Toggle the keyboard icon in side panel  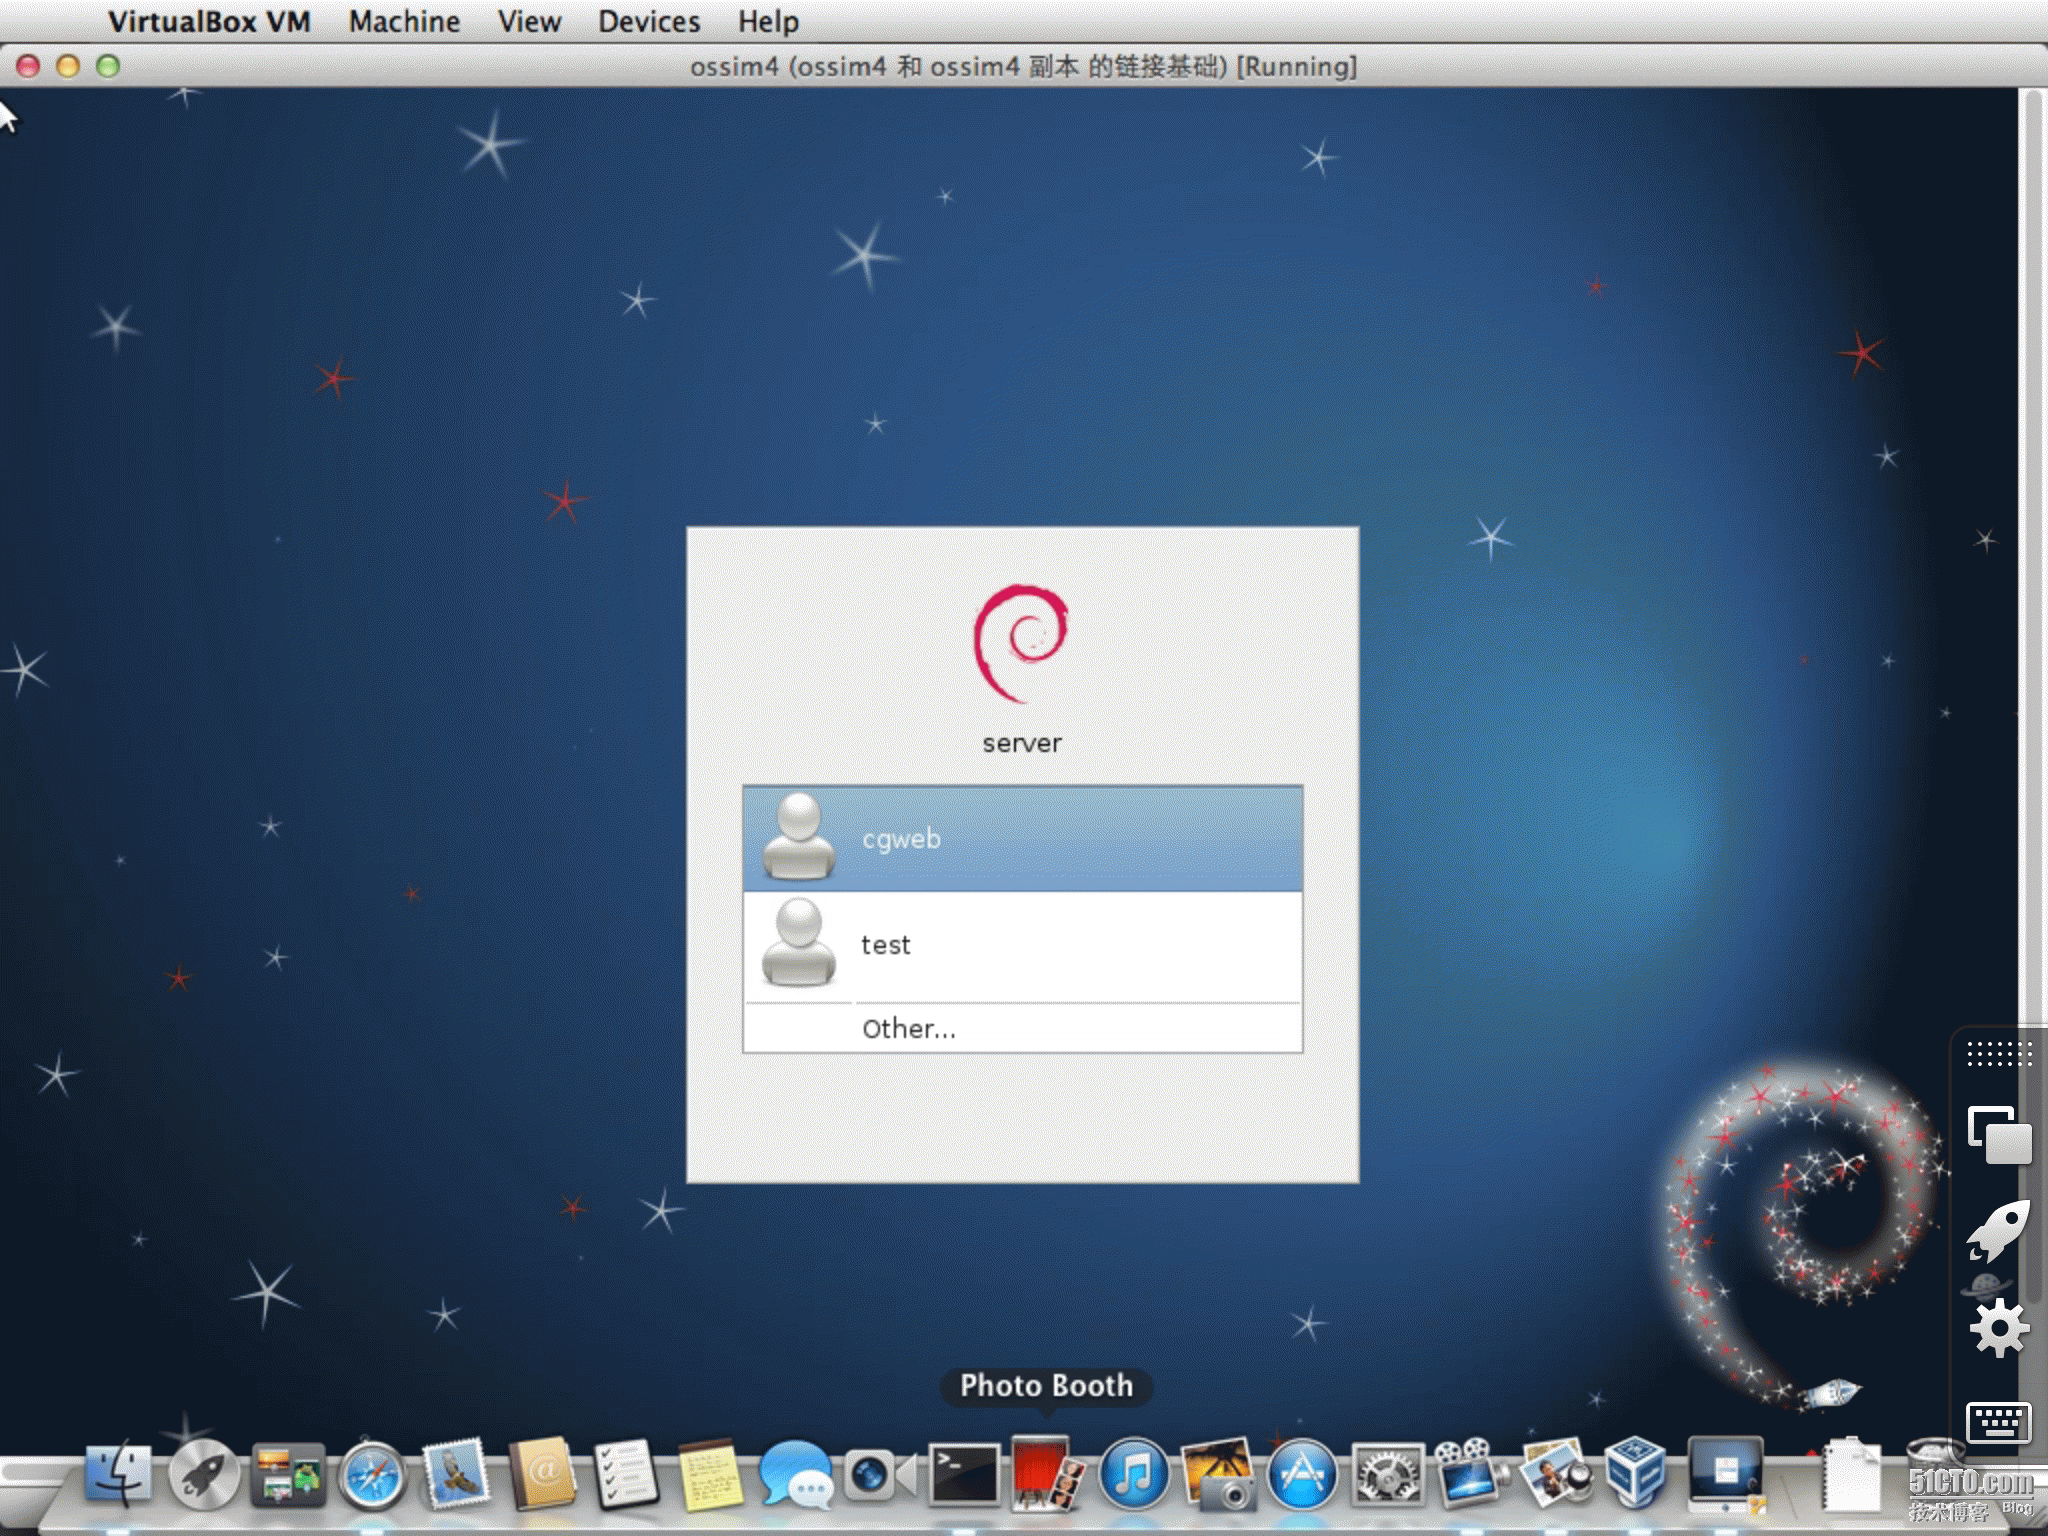pos(1998,1422)
